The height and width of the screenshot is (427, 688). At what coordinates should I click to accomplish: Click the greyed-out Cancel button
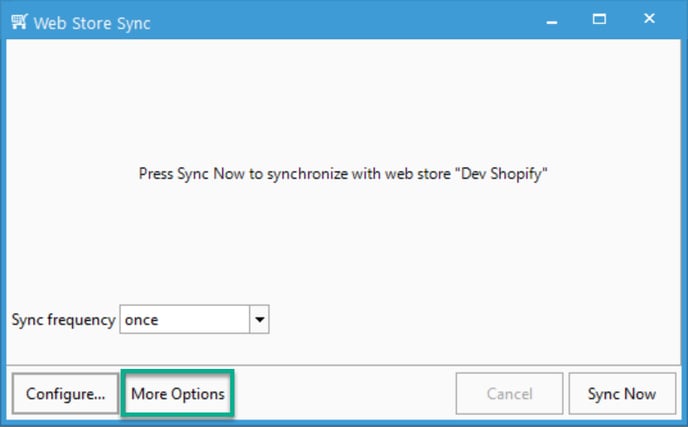509,393
